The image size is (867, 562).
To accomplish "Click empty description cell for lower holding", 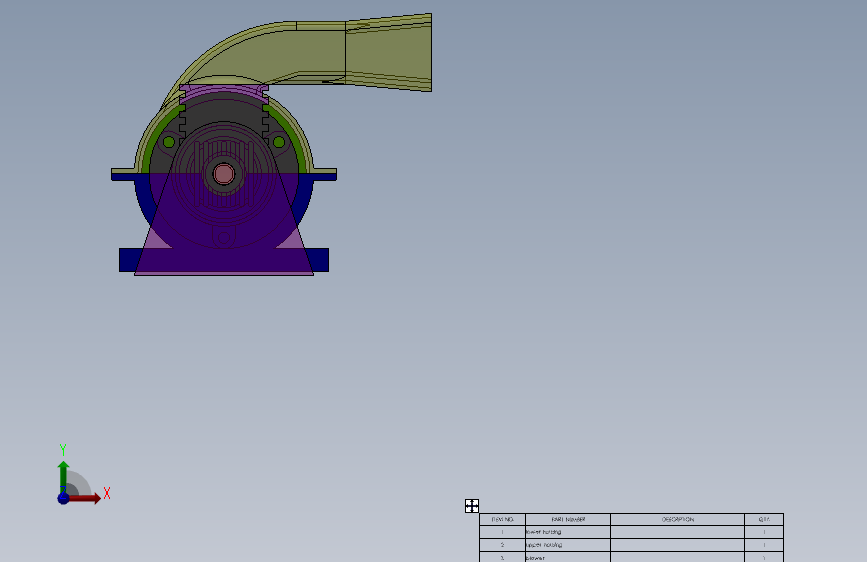I will point(677,532).
